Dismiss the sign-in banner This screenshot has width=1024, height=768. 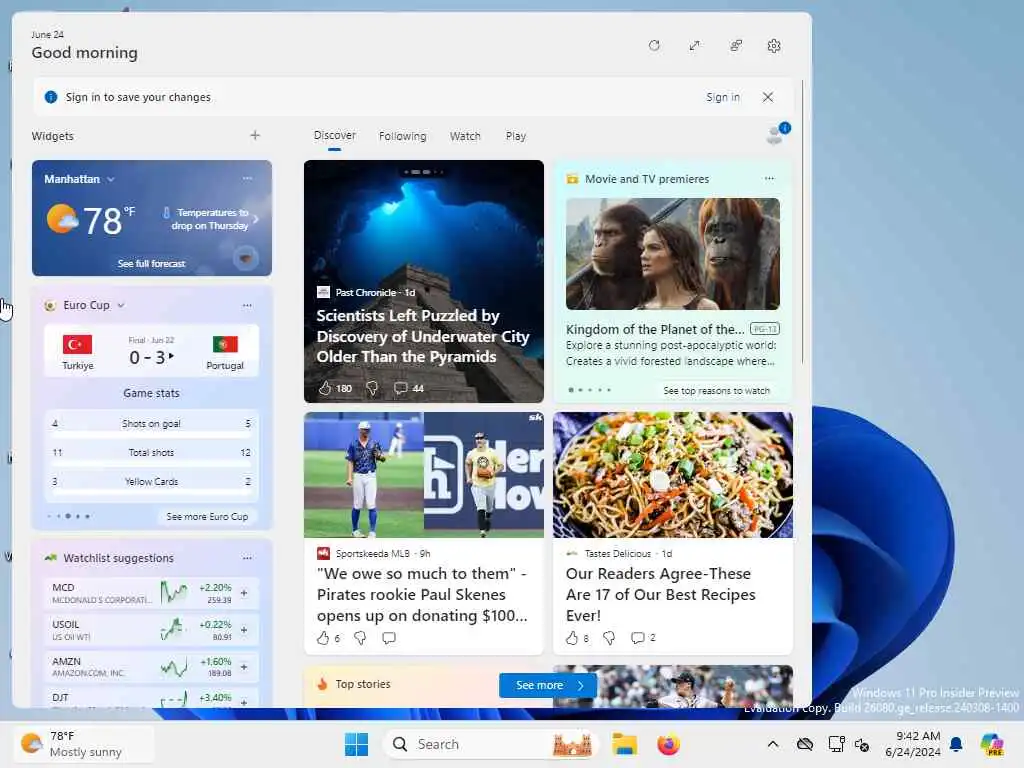tap(768, 97)
